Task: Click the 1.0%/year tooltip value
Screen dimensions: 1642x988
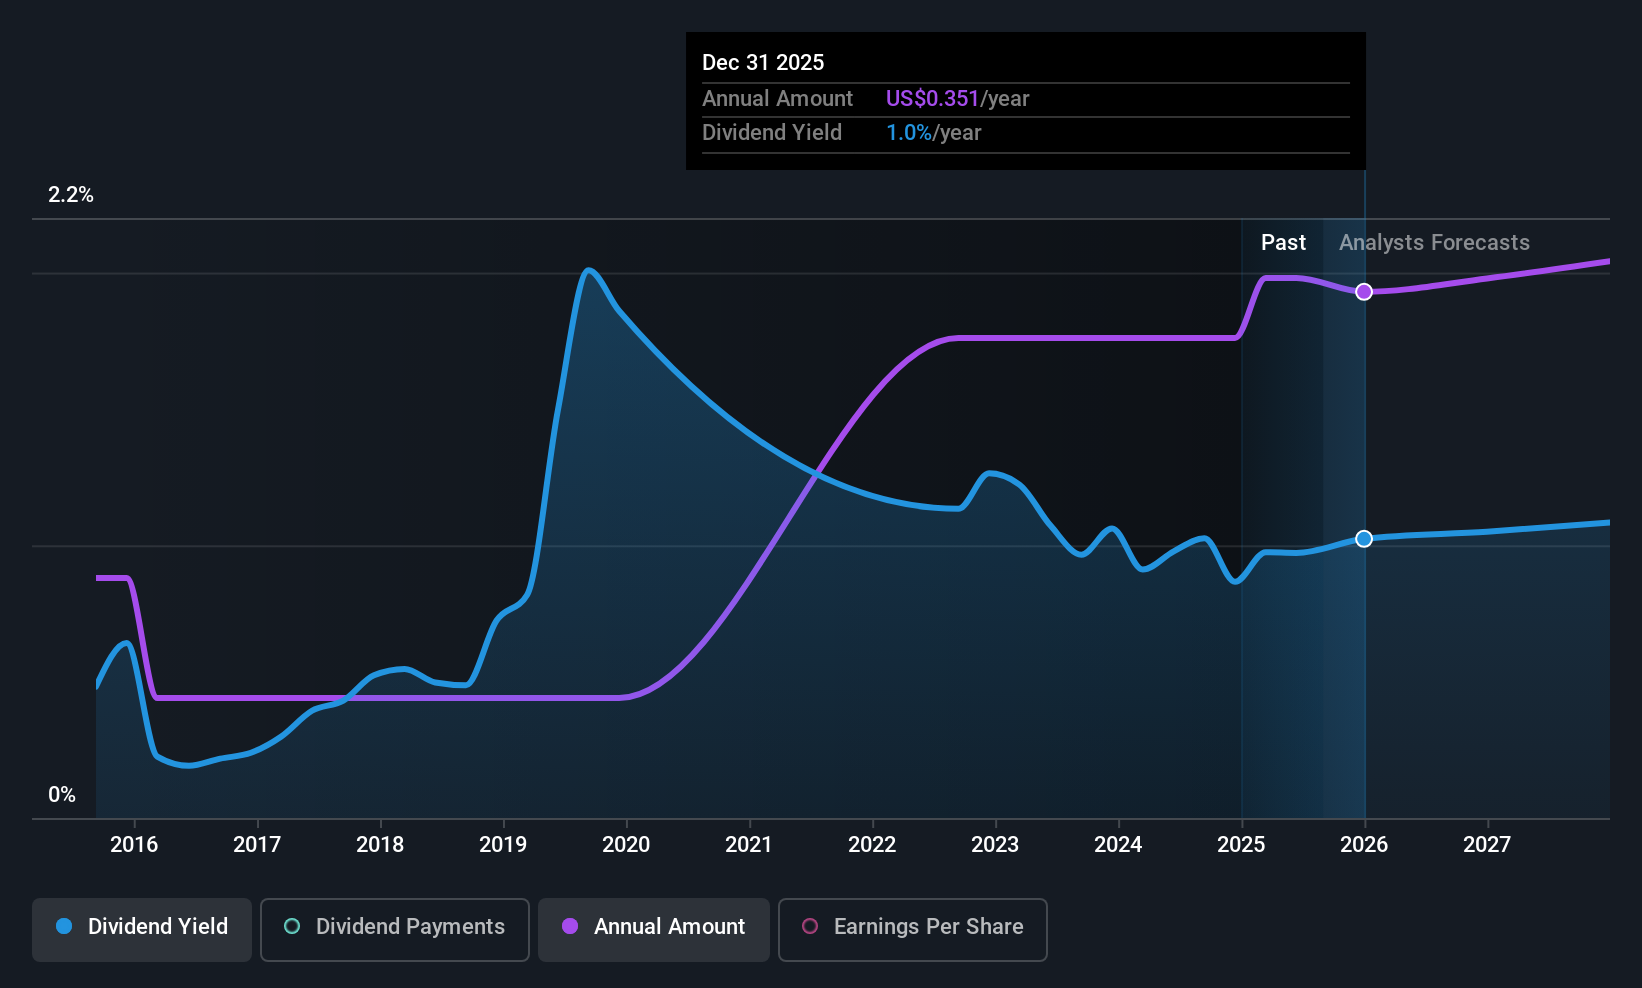Action: [933, 133]
